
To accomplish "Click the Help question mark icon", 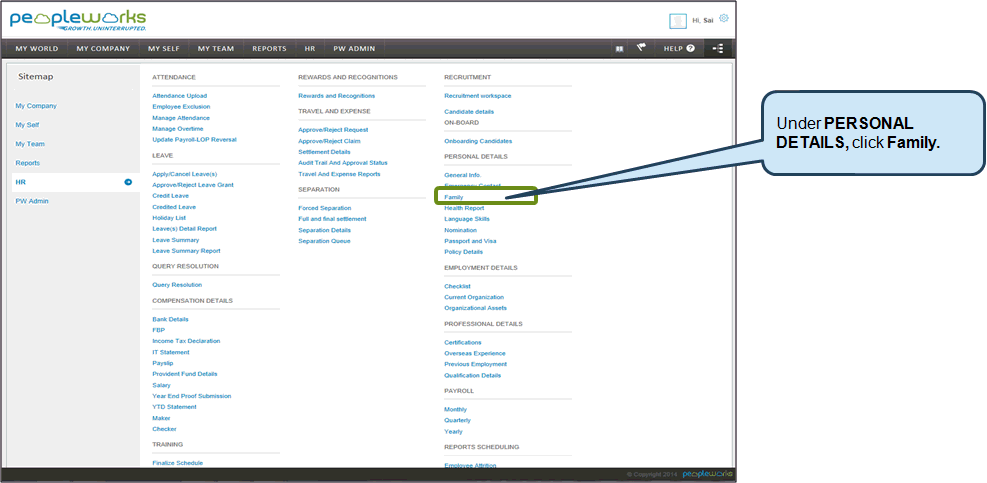I will [690, 48].
